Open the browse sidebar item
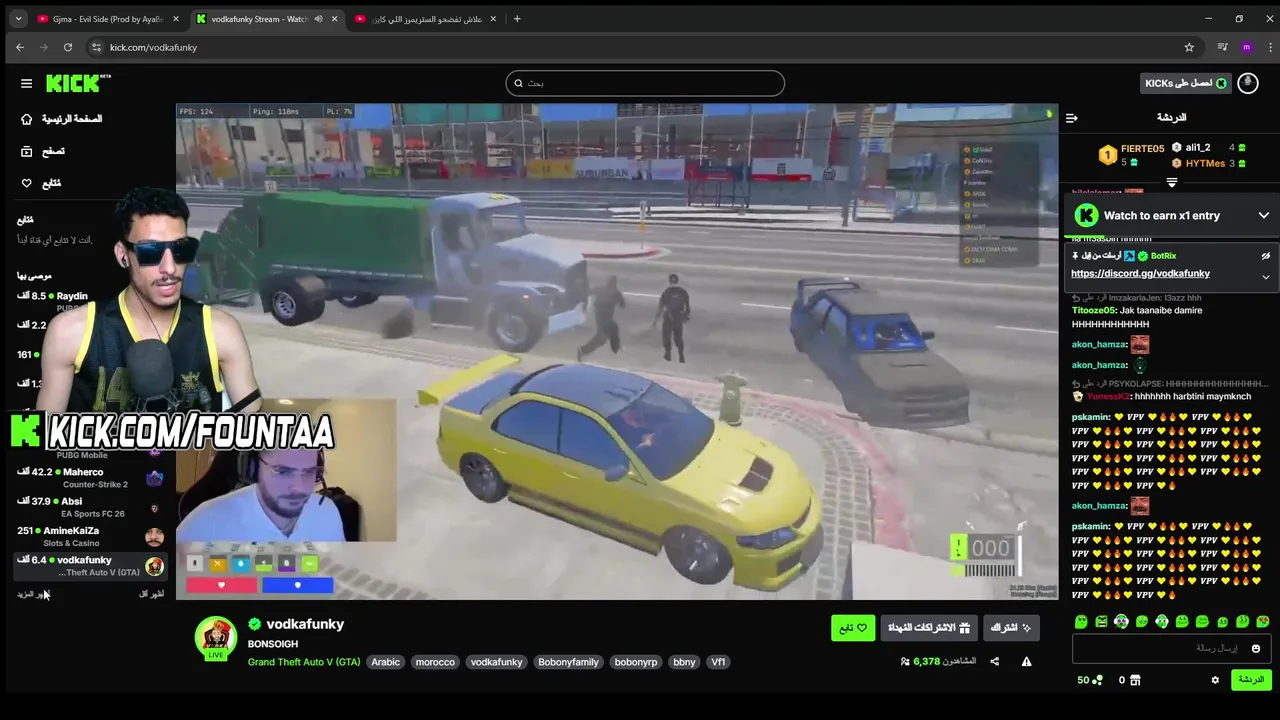The image size is (1280, 720). (x=43, y=151)
